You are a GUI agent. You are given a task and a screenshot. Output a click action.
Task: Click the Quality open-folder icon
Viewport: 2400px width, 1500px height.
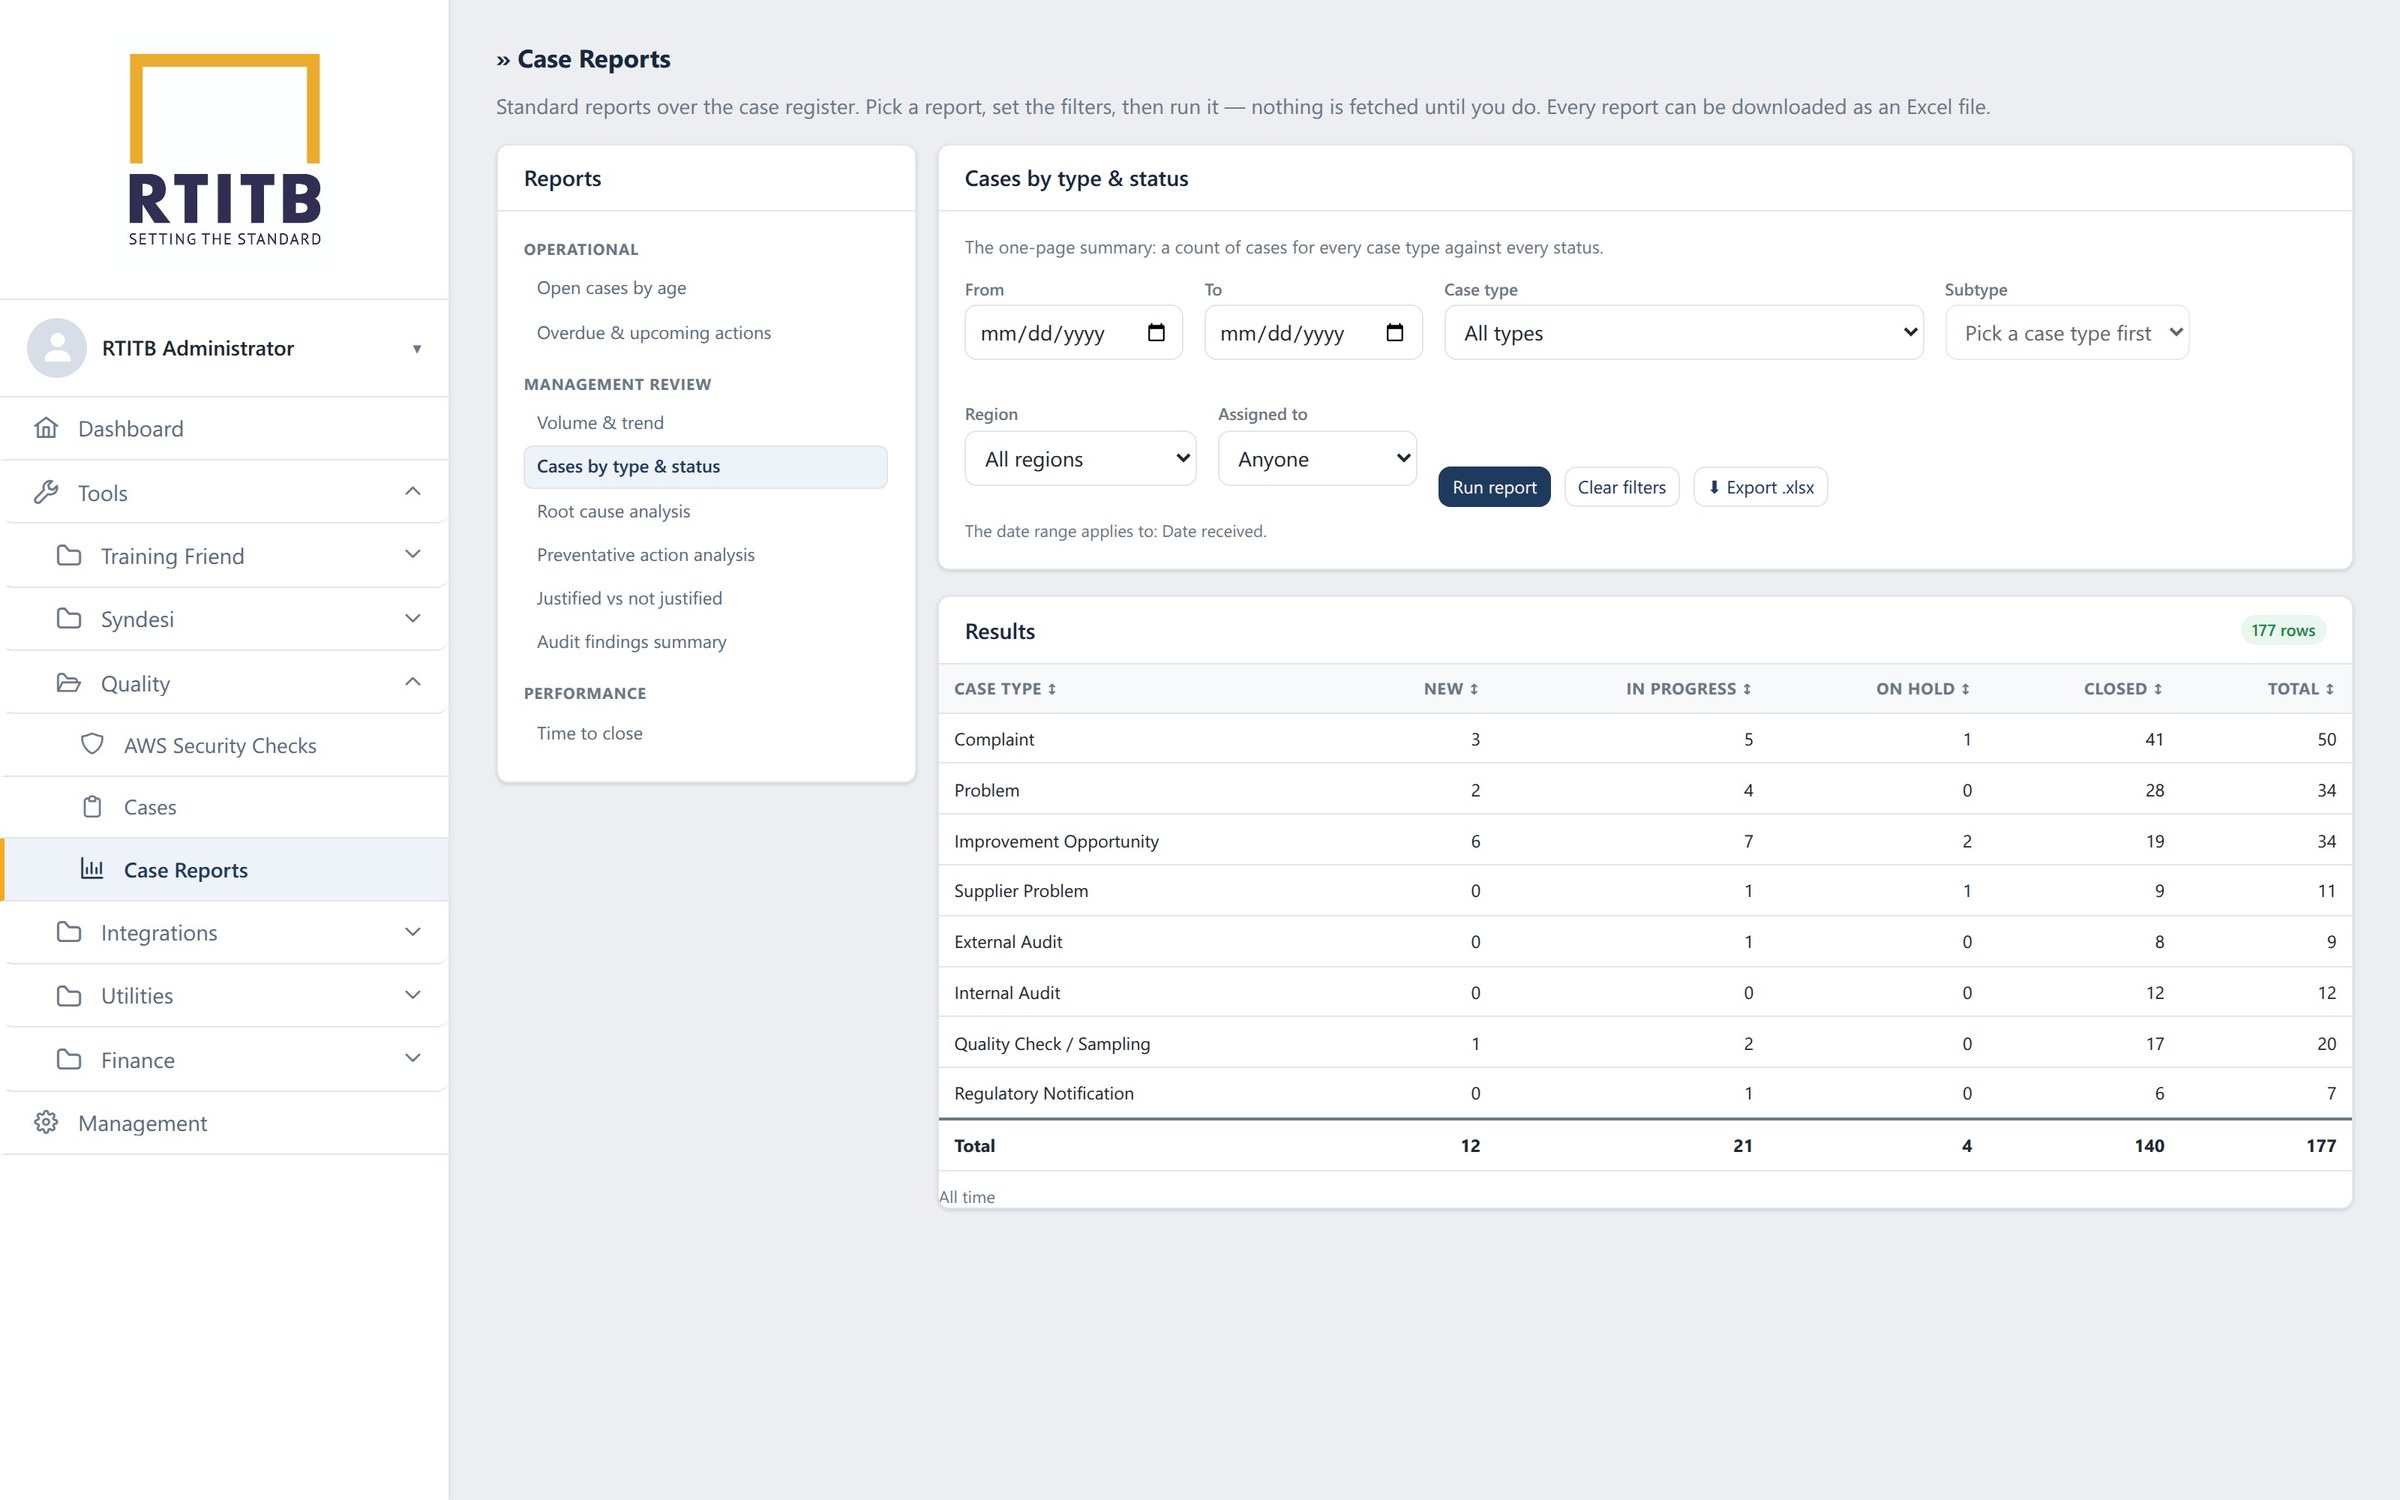point(69,683)
